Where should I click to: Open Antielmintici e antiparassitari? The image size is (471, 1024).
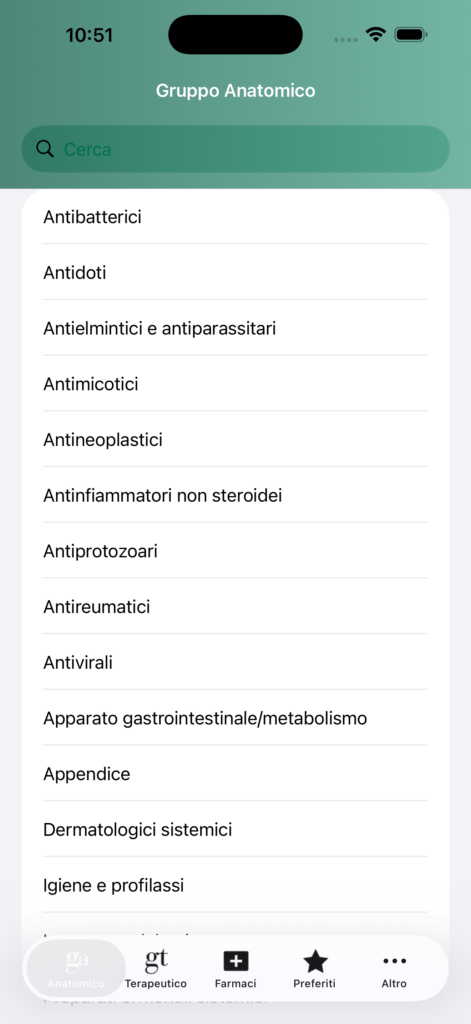[x=235, y=328]
